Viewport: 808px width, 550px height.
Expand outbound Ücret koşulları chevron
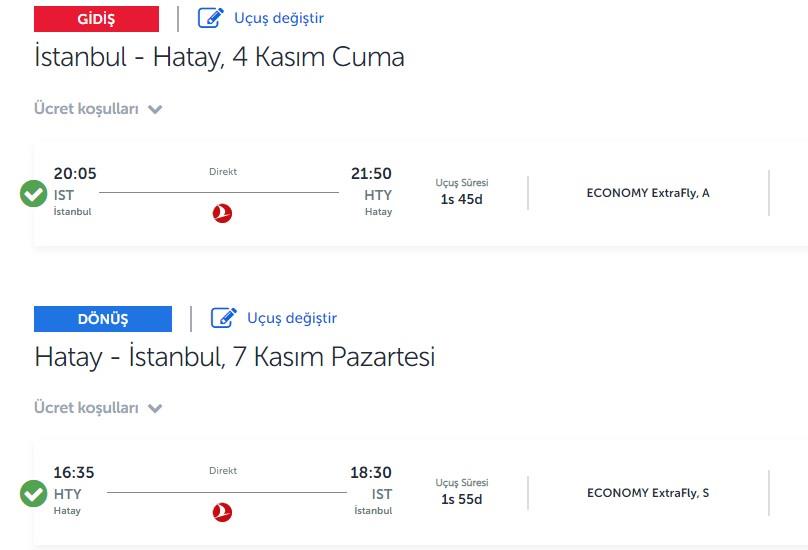[x=155, y=109]
